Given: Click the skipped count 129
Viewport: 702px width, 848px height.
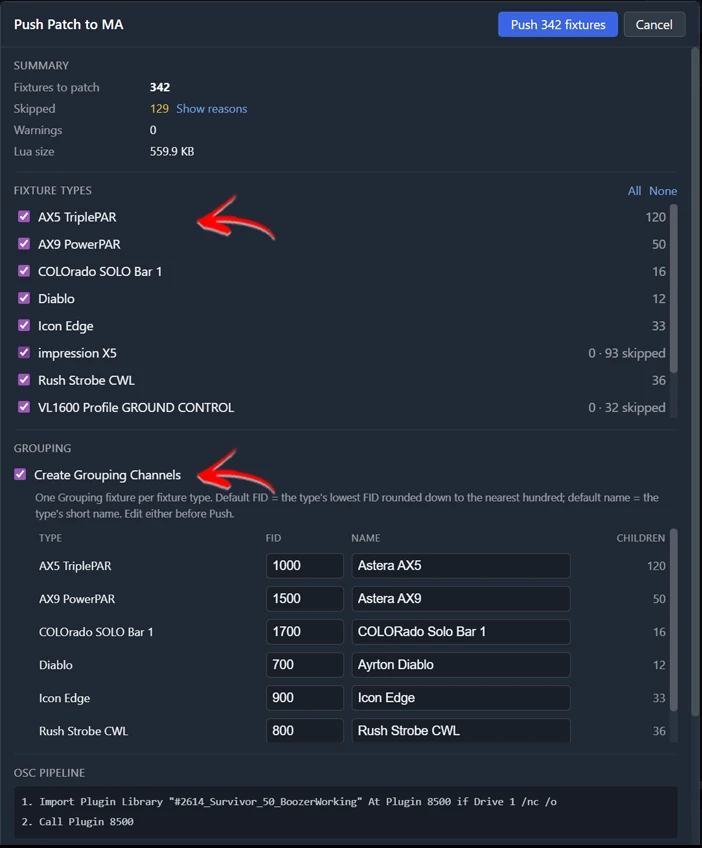Looking at the screenshot, I should pos(159,109).
